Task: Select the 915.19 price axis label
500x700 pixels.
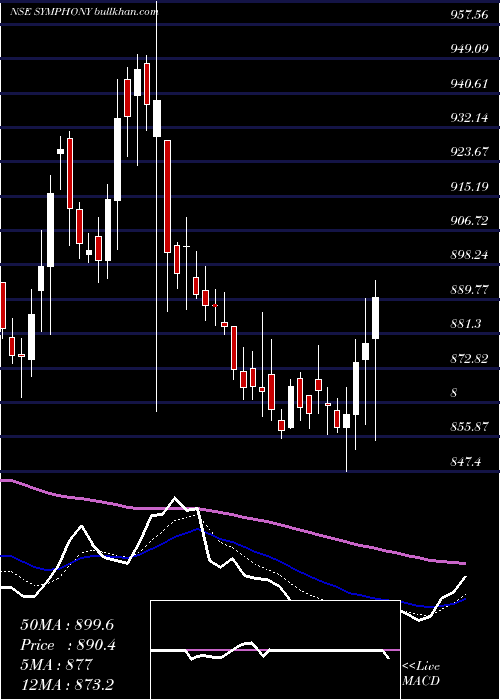Action: click(468, 186)
